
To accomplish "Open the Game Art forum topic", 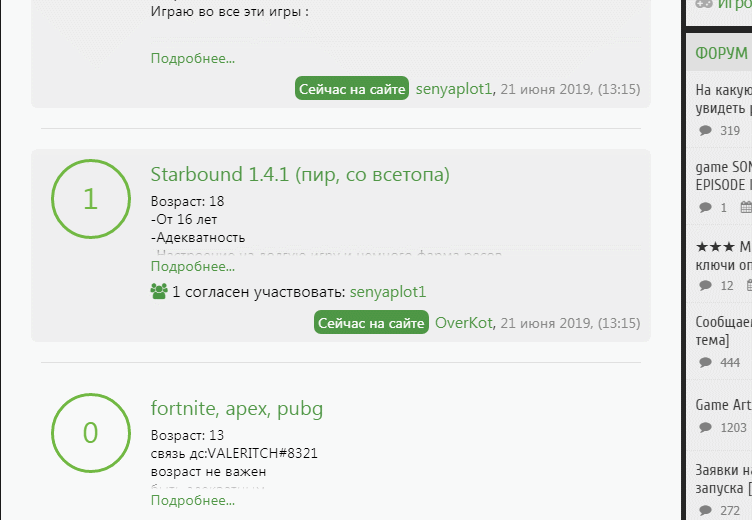I will (723, 405).
